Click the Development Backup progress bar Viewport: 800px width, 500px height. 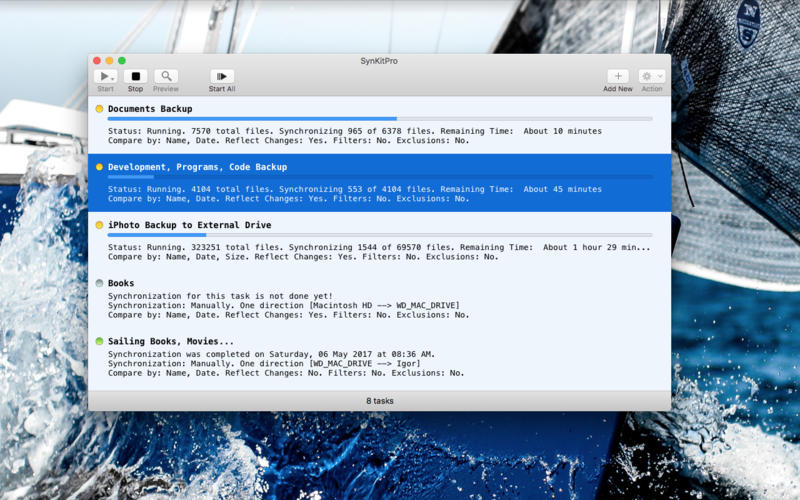[380, 177]
